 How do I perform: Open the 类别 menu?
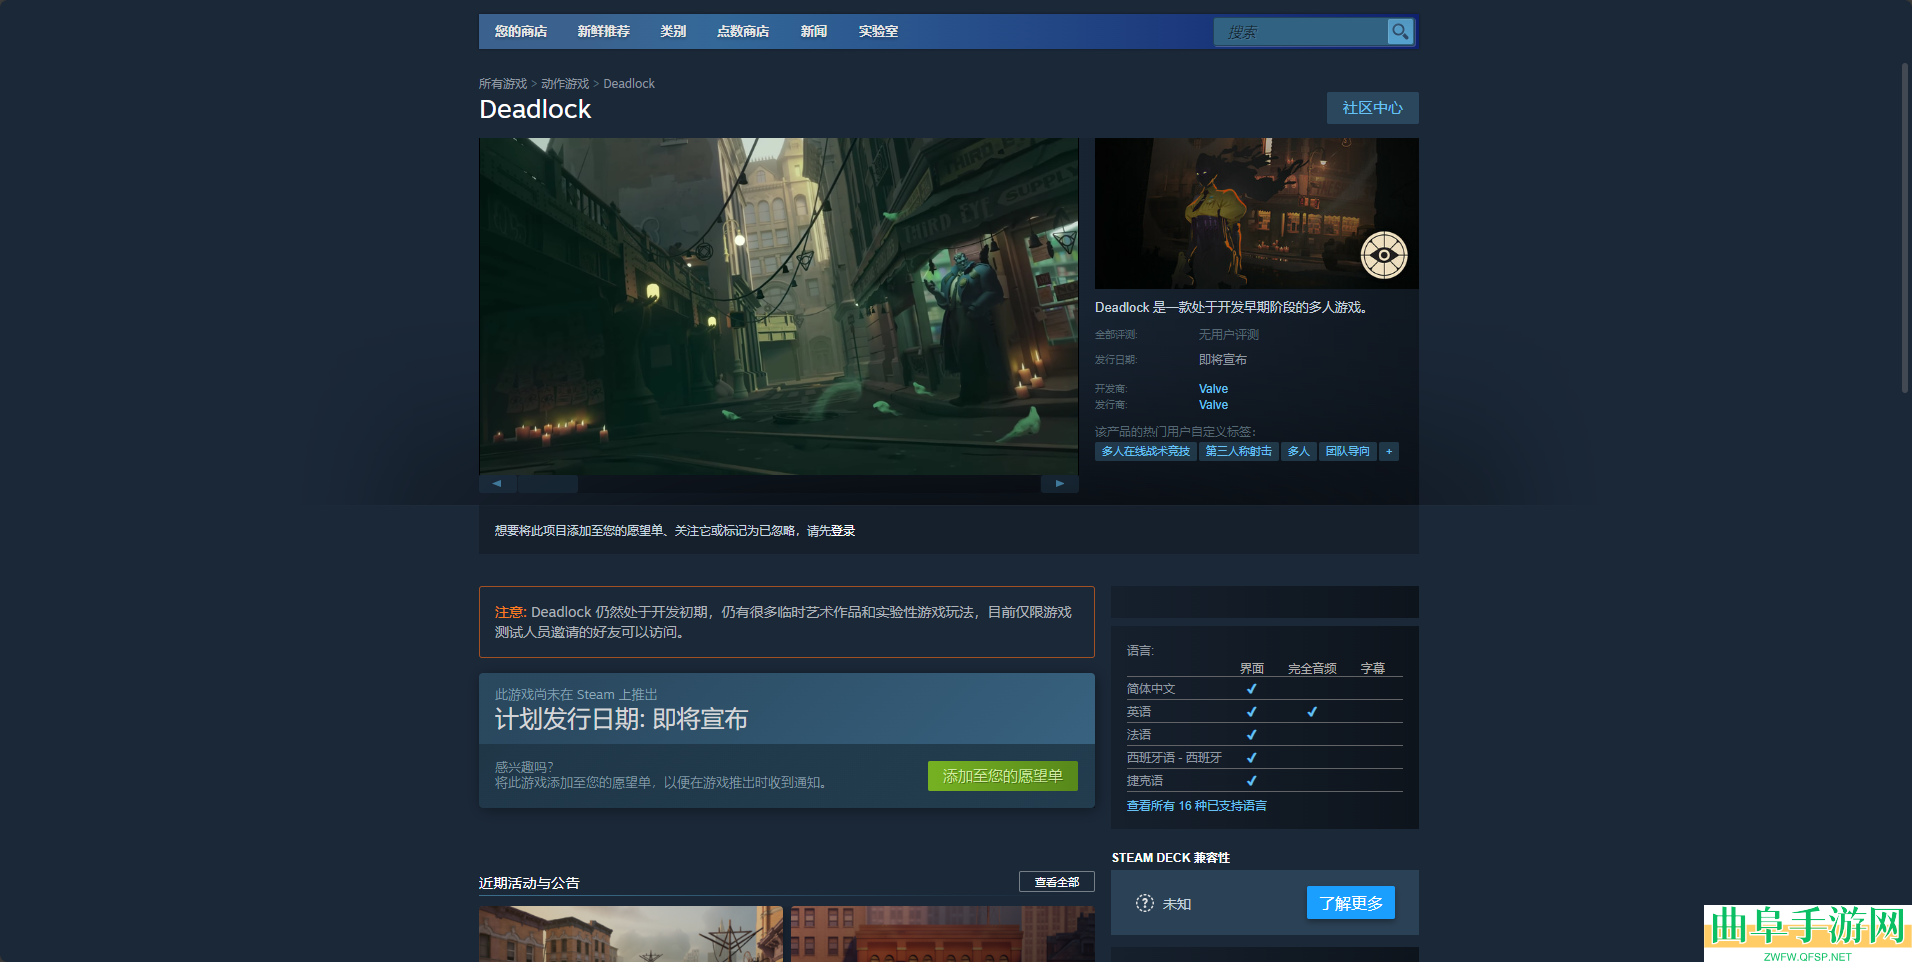[673, 31]
